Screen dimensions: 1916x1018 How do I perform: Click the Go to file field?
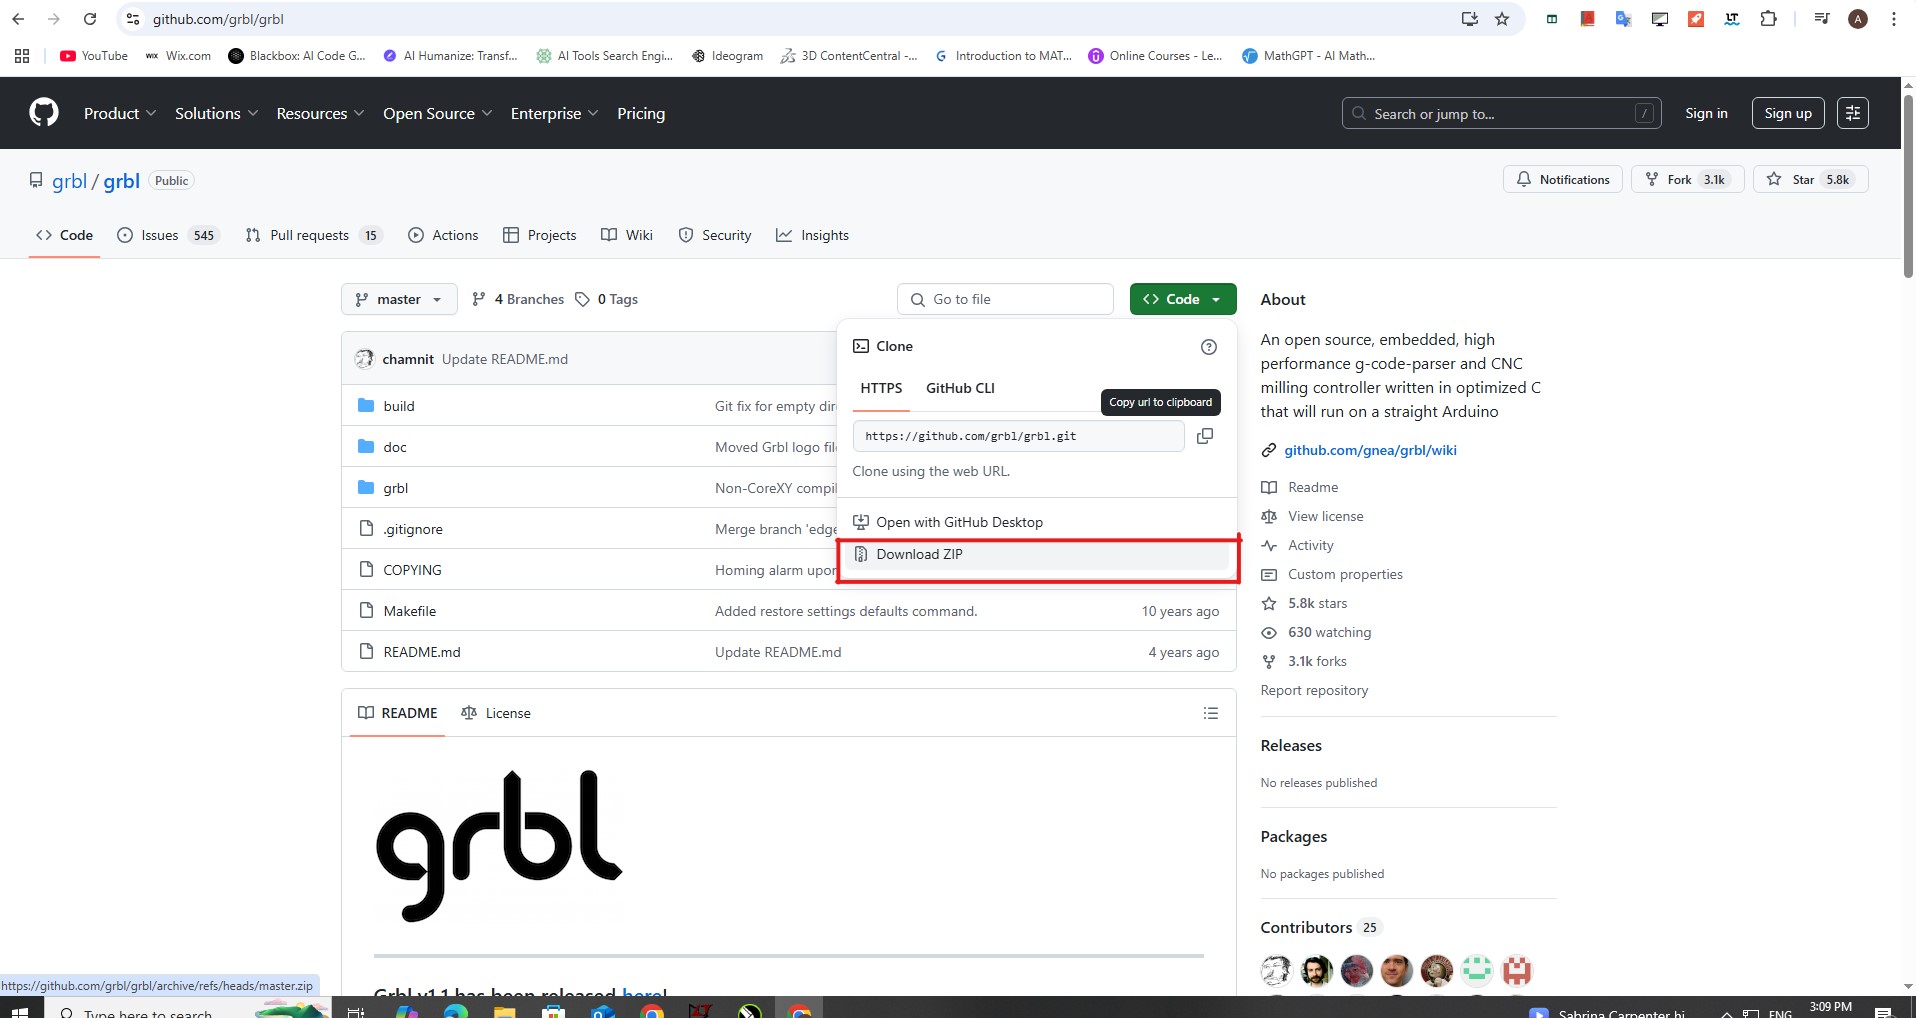(x=1005, y=299)
